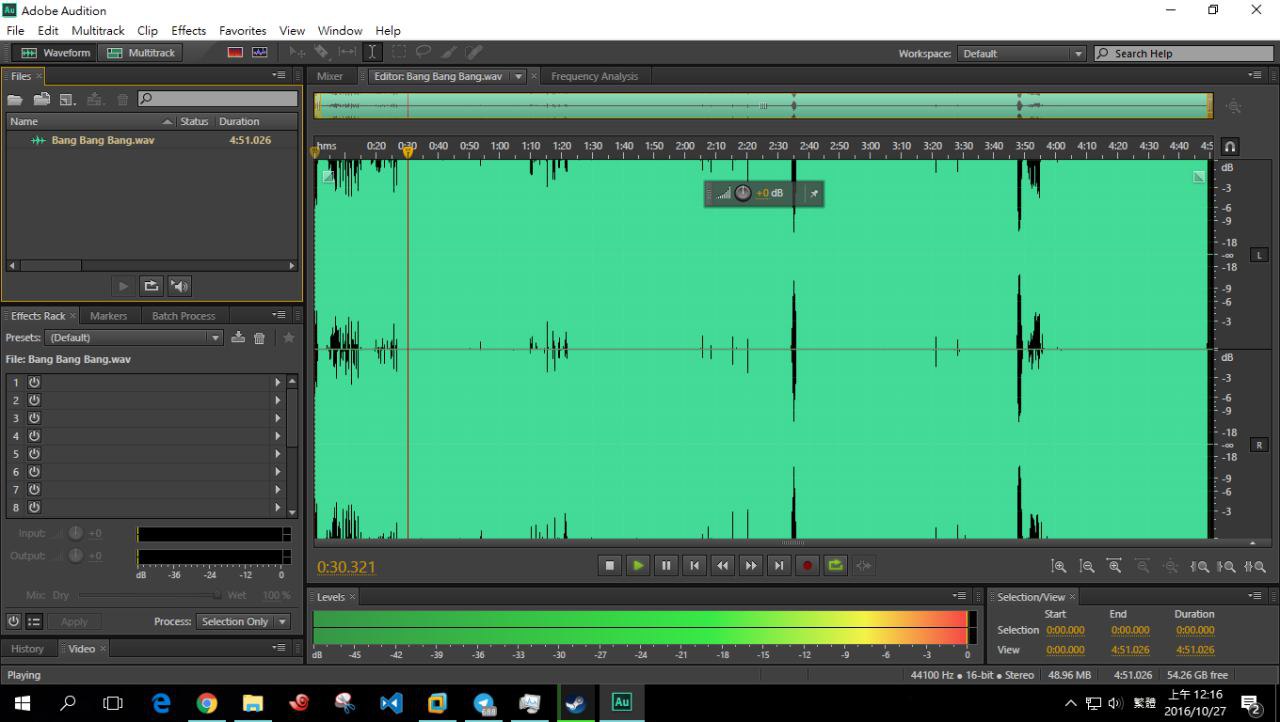Open the Effects menu
Viewport: 1280px width, 722px height.
(188, 30)
